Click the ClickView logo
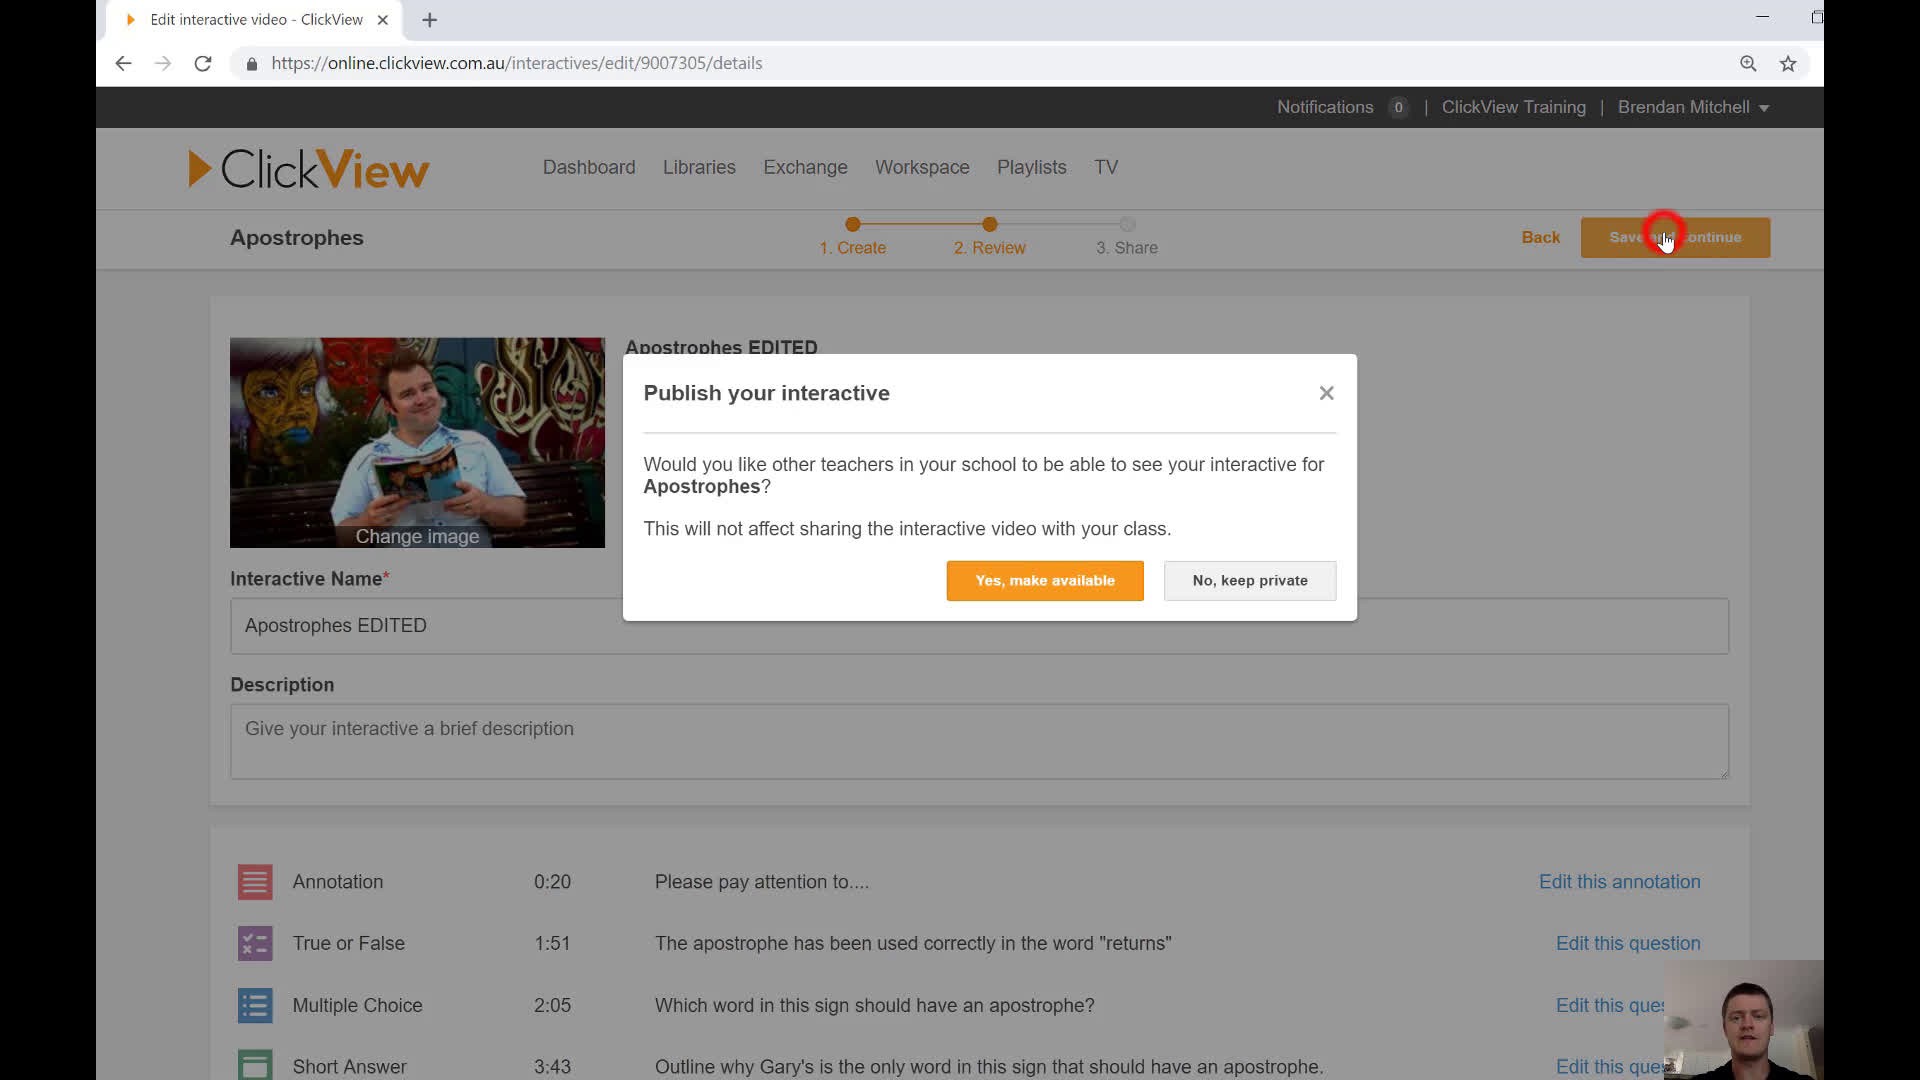Viewport: 1920px width, 1080px height. pos(309,169)
